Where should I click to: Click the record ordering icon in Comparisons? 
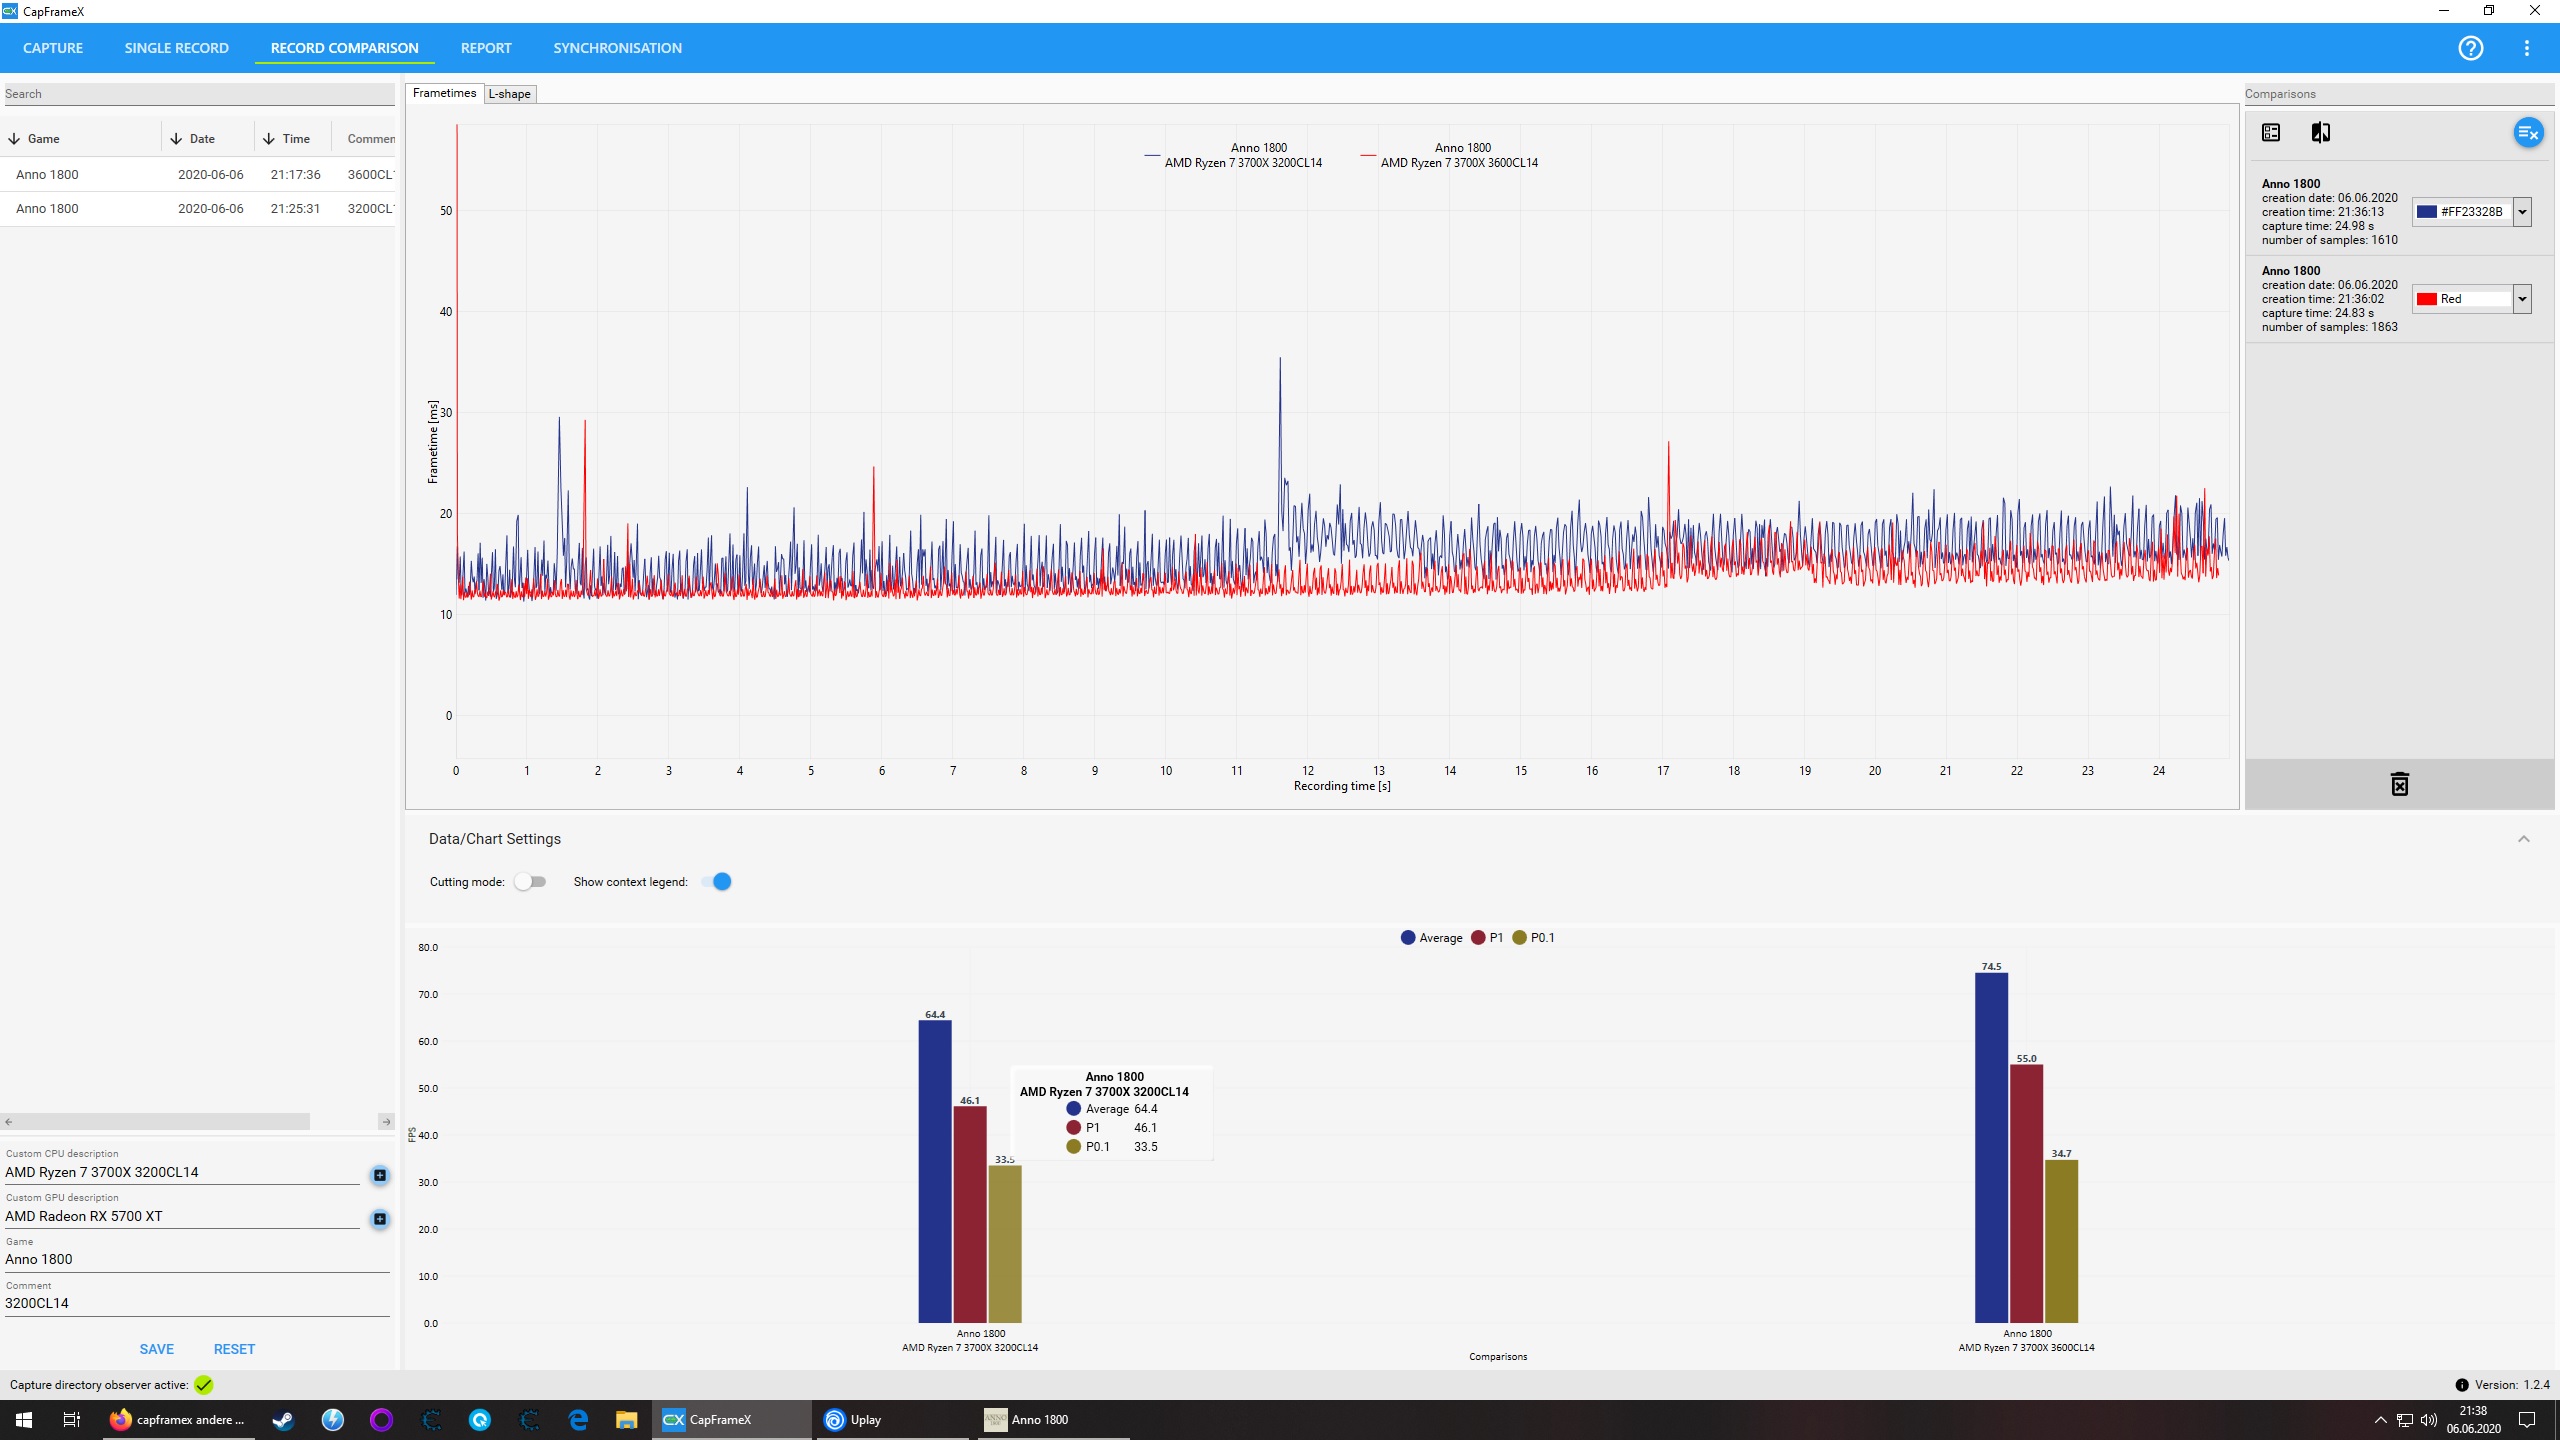coord(2321,133)
